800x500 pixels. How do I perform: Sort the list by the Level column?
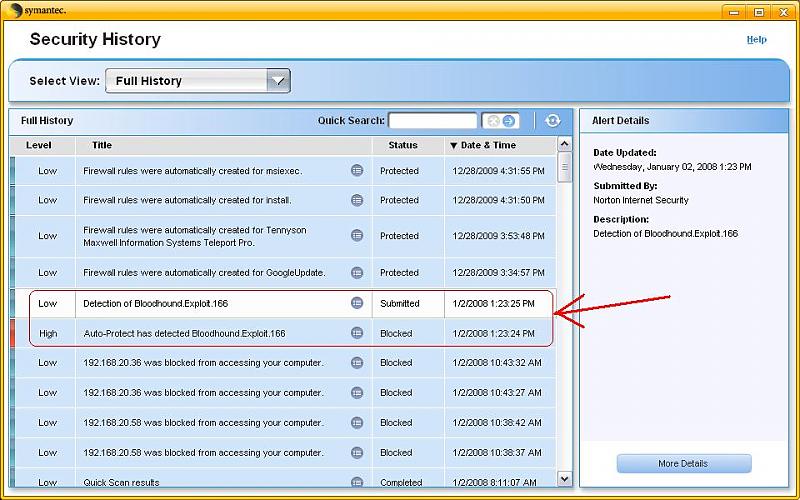(38, 145)
